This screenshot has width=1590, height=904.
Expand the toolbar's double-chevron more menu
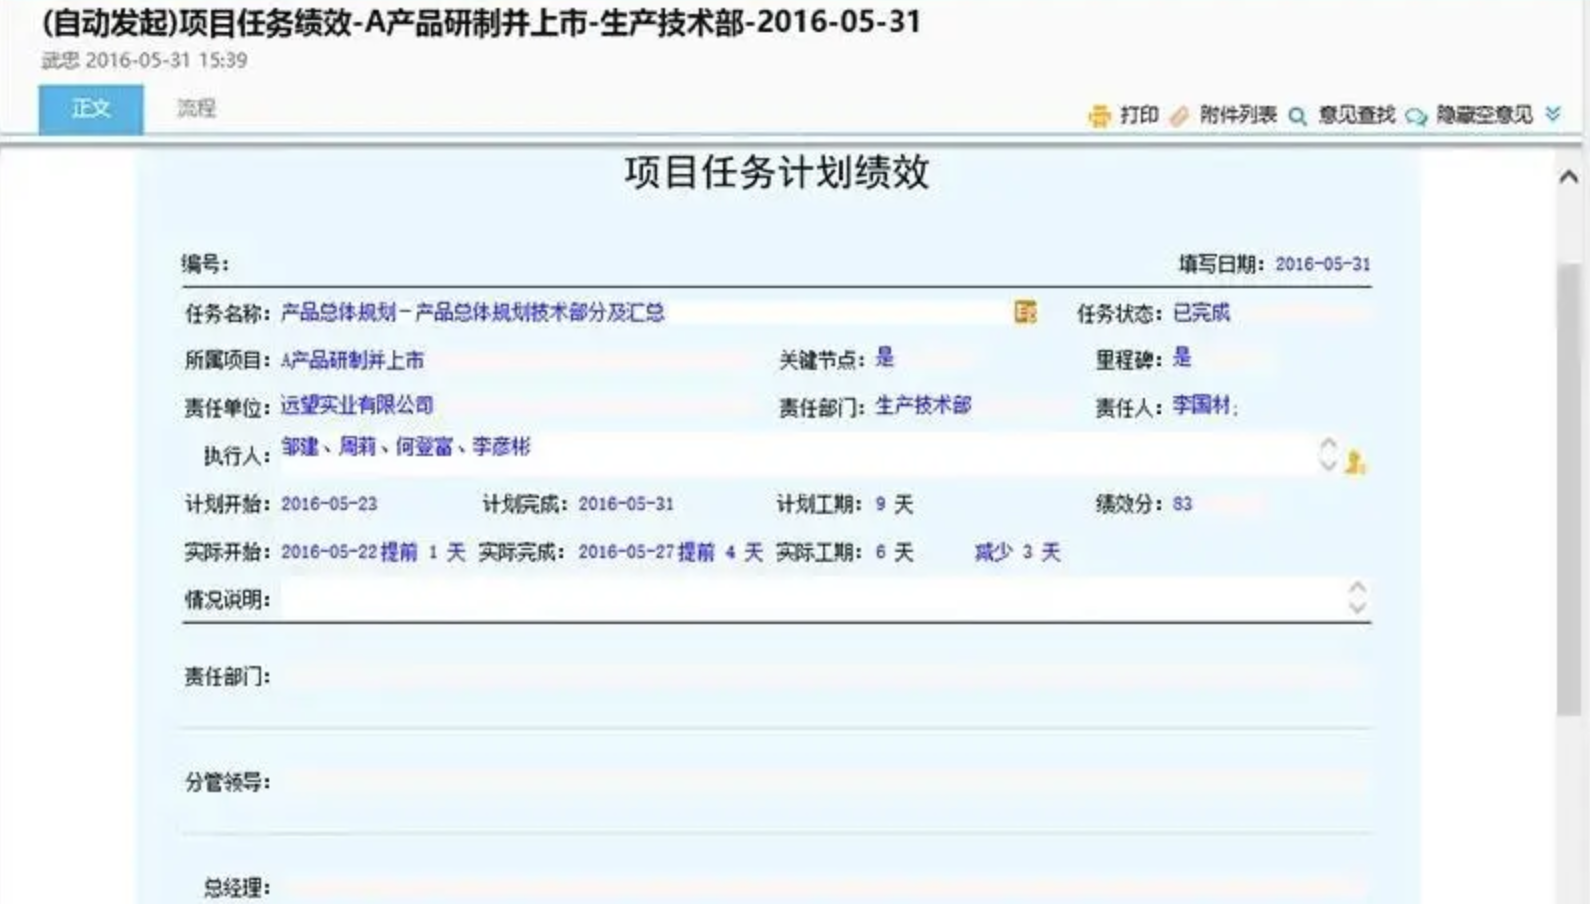(1553, 114)
